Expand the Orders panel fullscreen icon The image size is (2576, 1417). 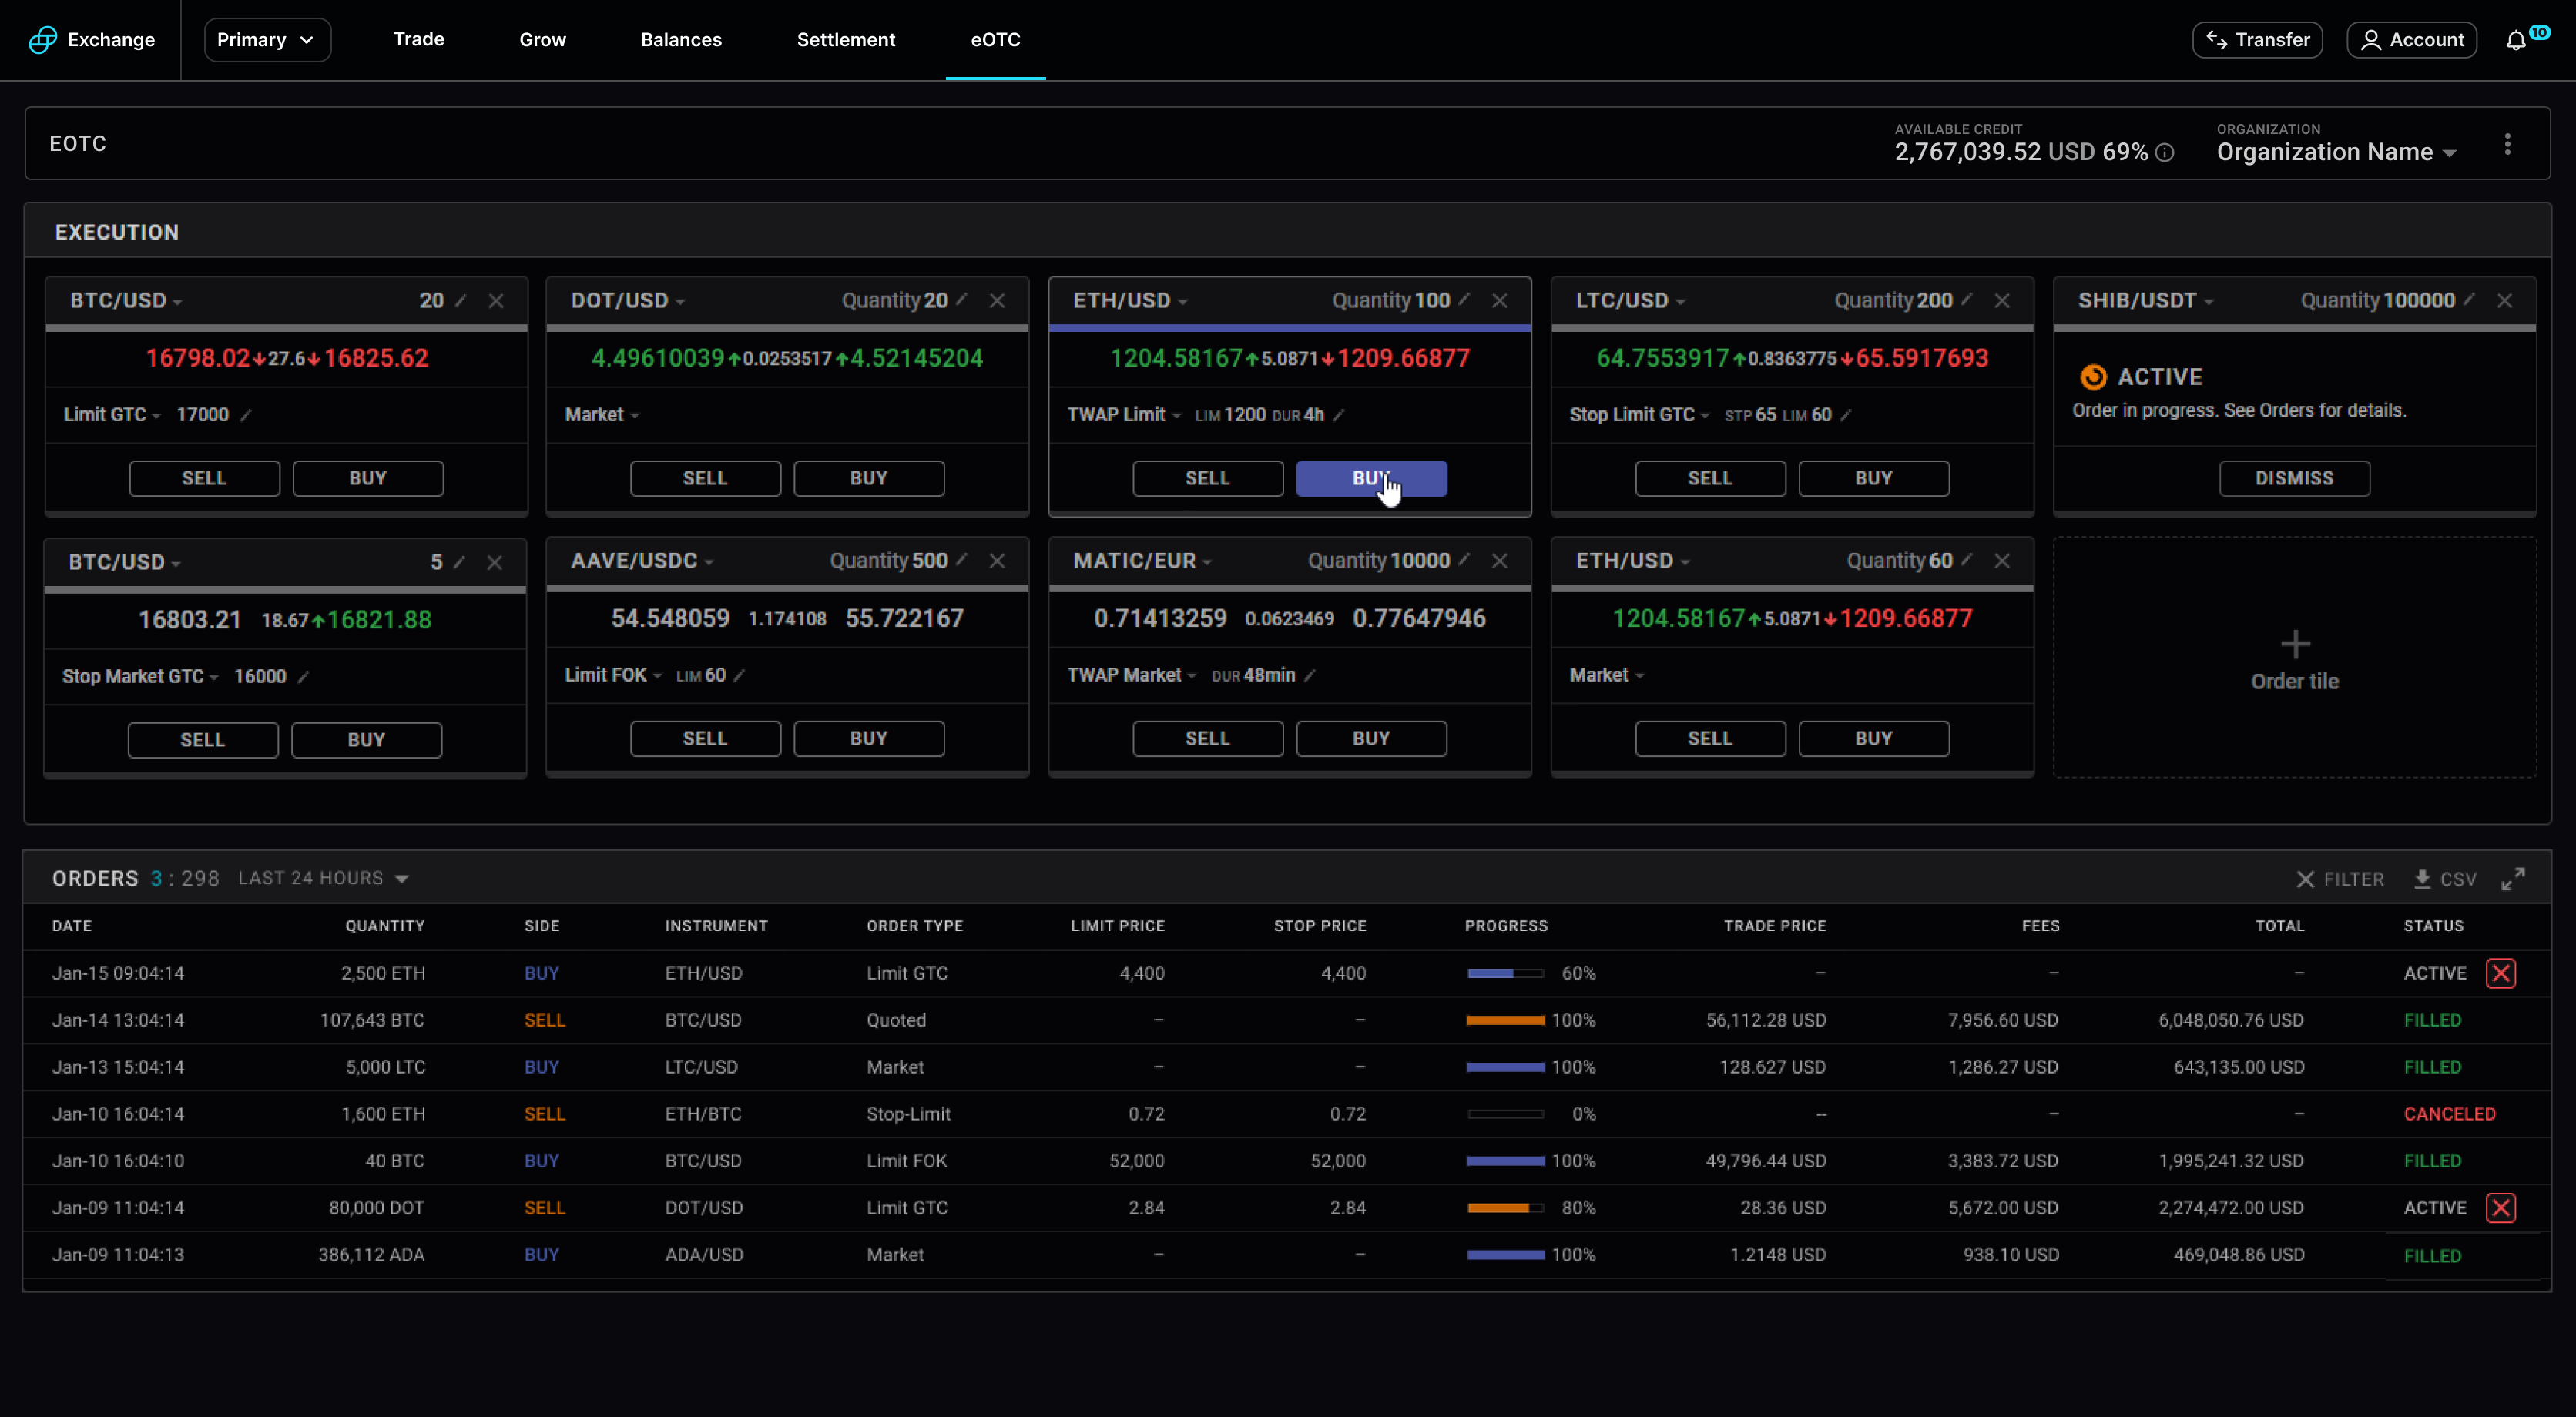(2513, 878)
